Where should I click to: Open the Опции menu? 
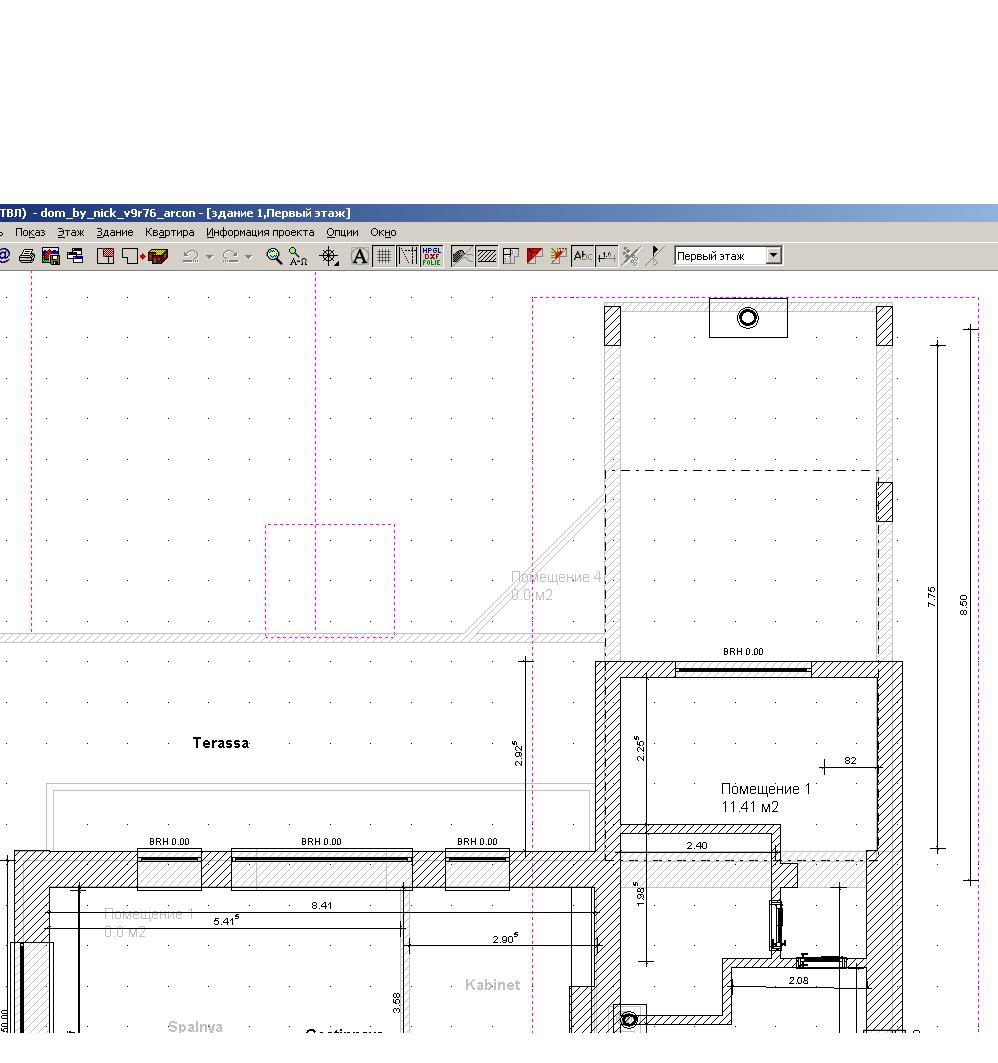[x=342, y=233]
